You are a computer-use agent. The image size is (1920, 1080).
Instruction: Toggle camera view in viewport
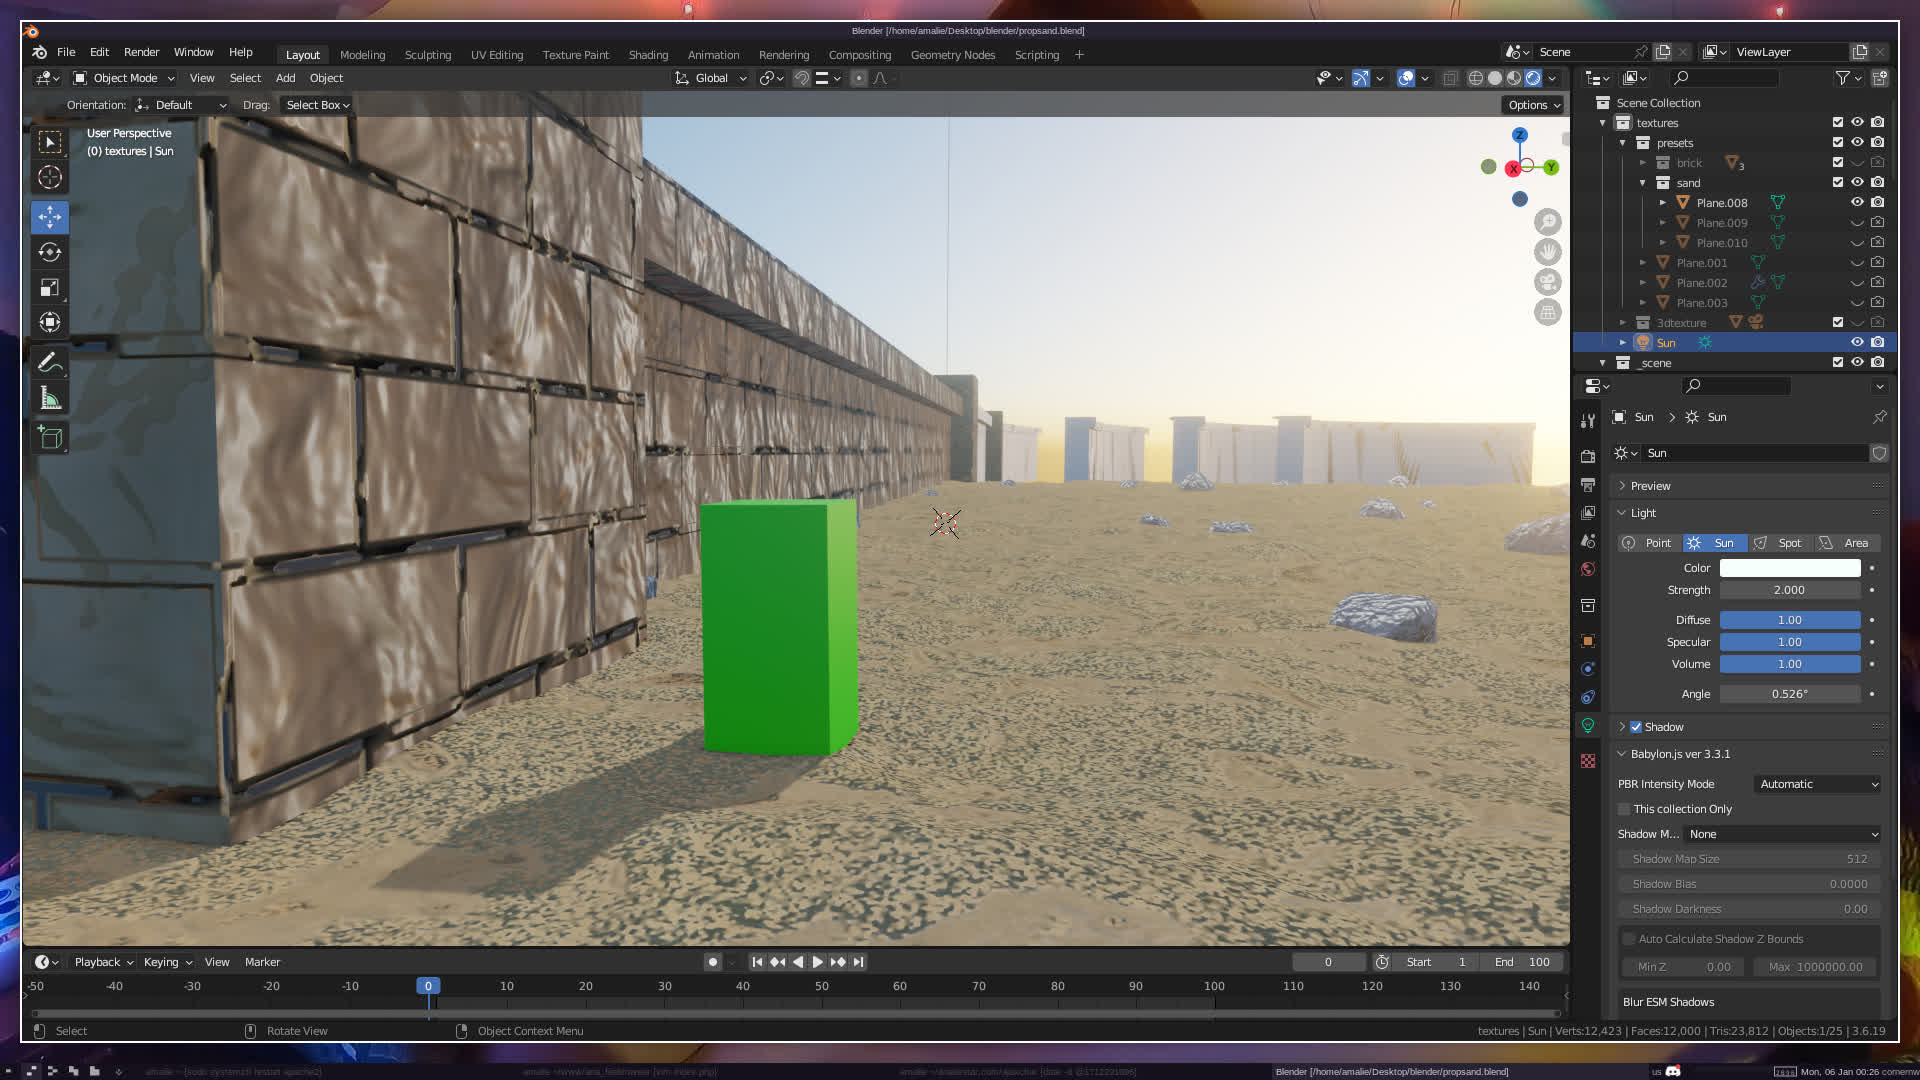1547,282
